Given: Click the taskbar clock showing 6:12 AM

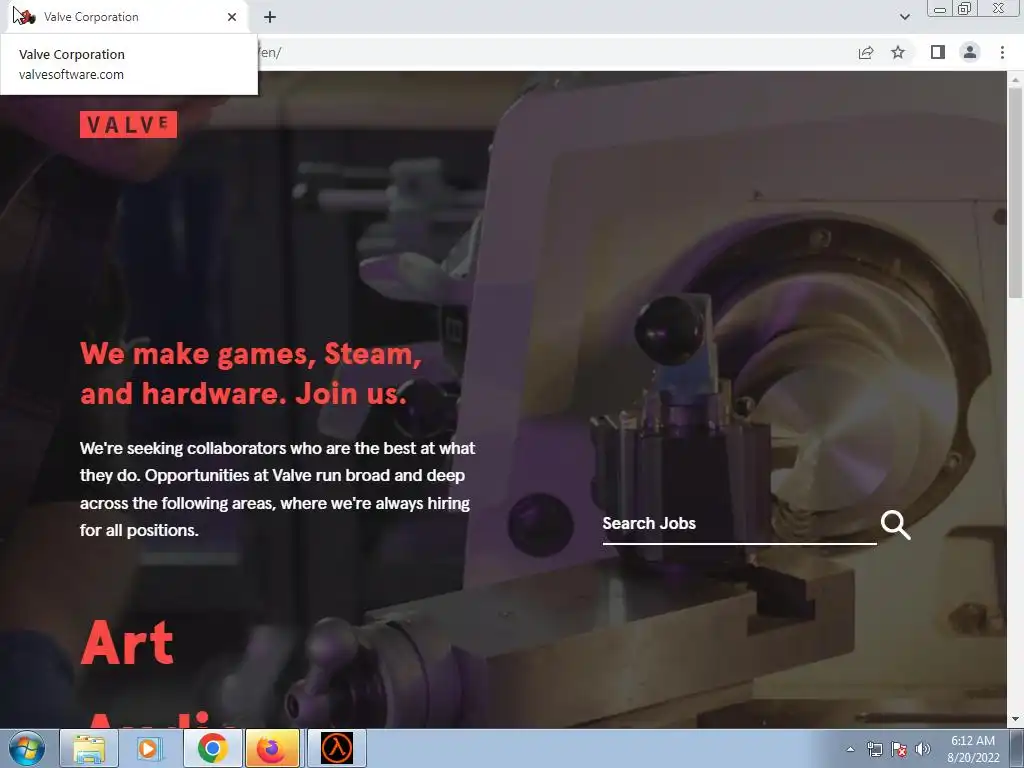Looking at the screenshot, I should 973,749.
